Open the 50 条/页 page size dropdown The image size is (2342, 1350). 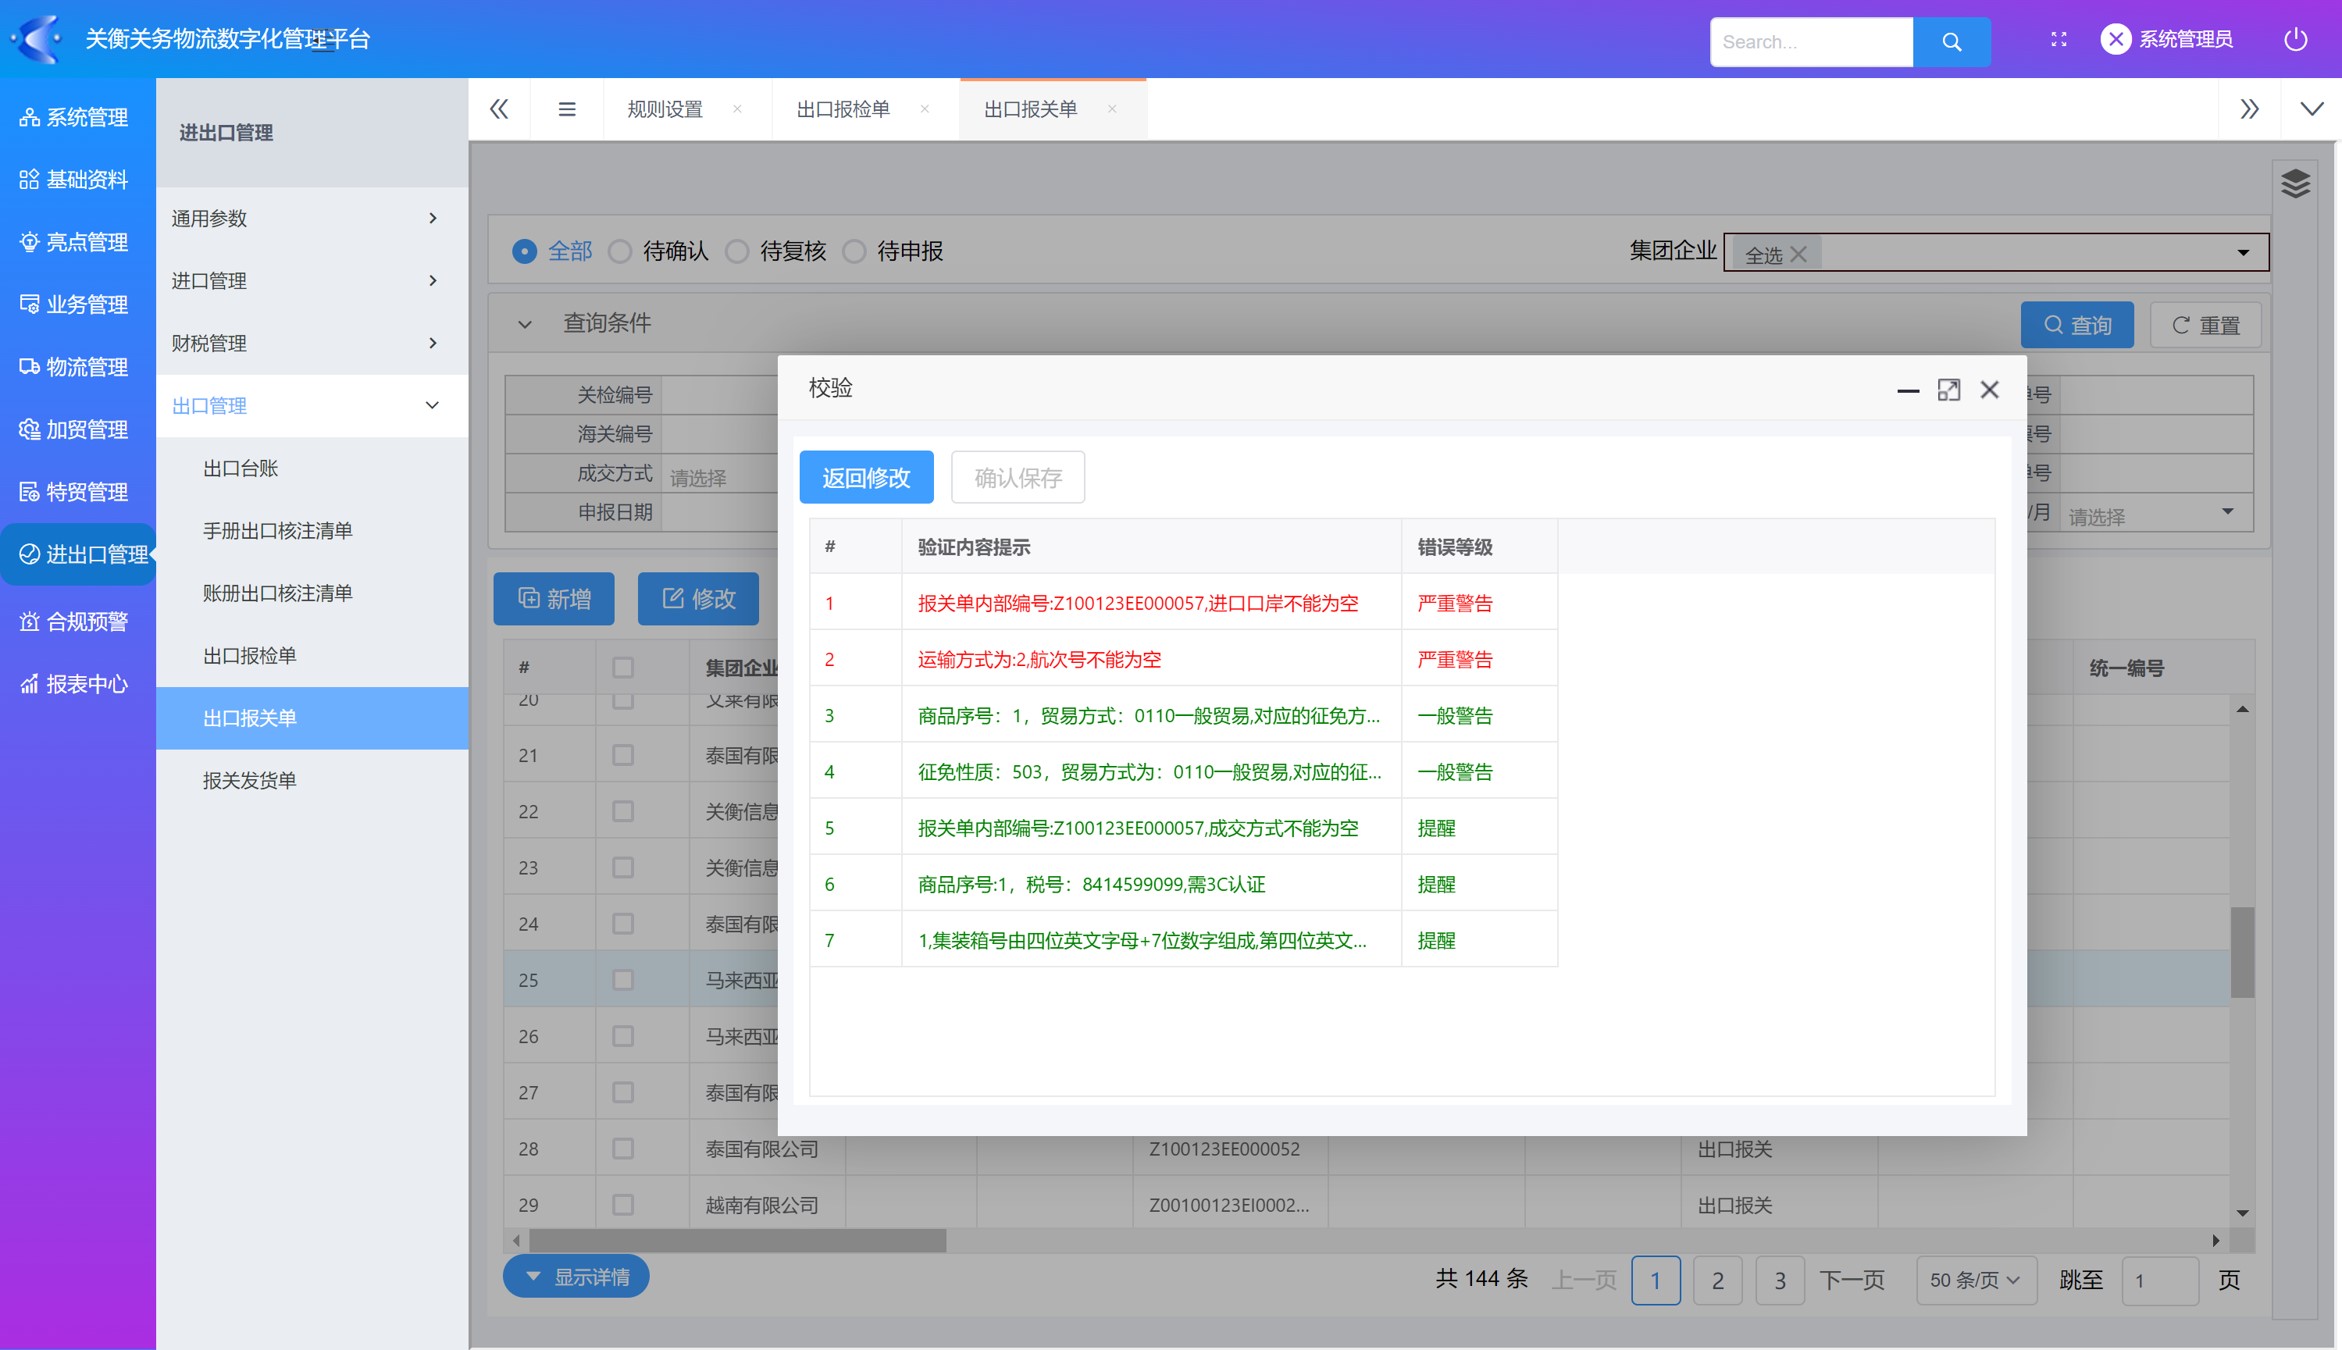click(1975, 1280)
